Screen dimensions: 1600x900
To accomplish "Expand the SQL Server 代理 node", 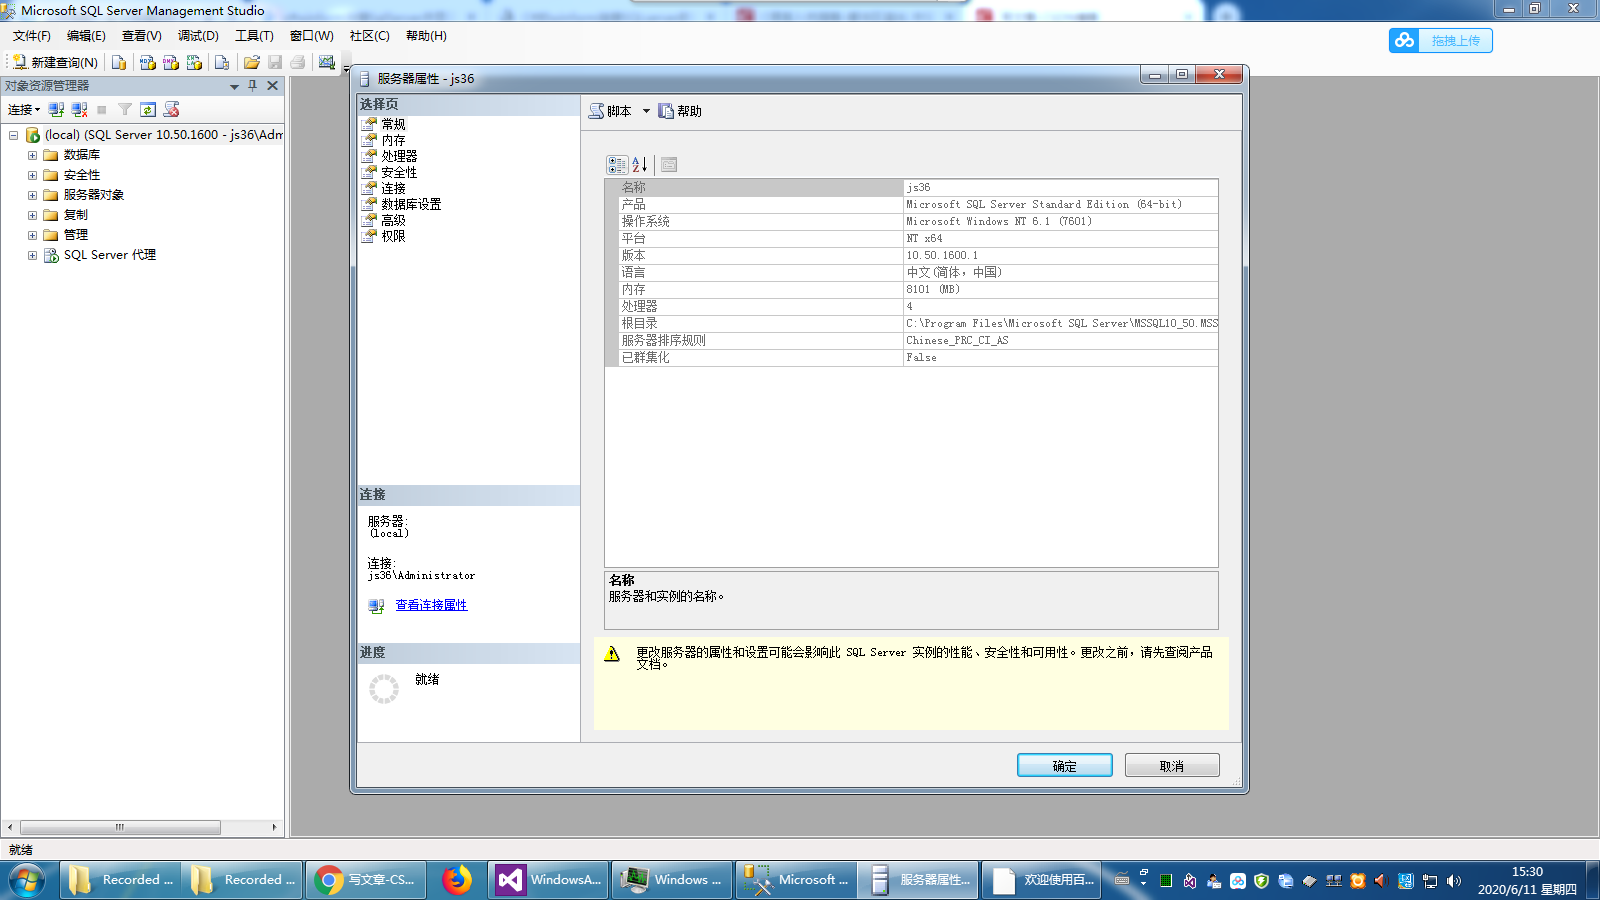I will [32, 255].
